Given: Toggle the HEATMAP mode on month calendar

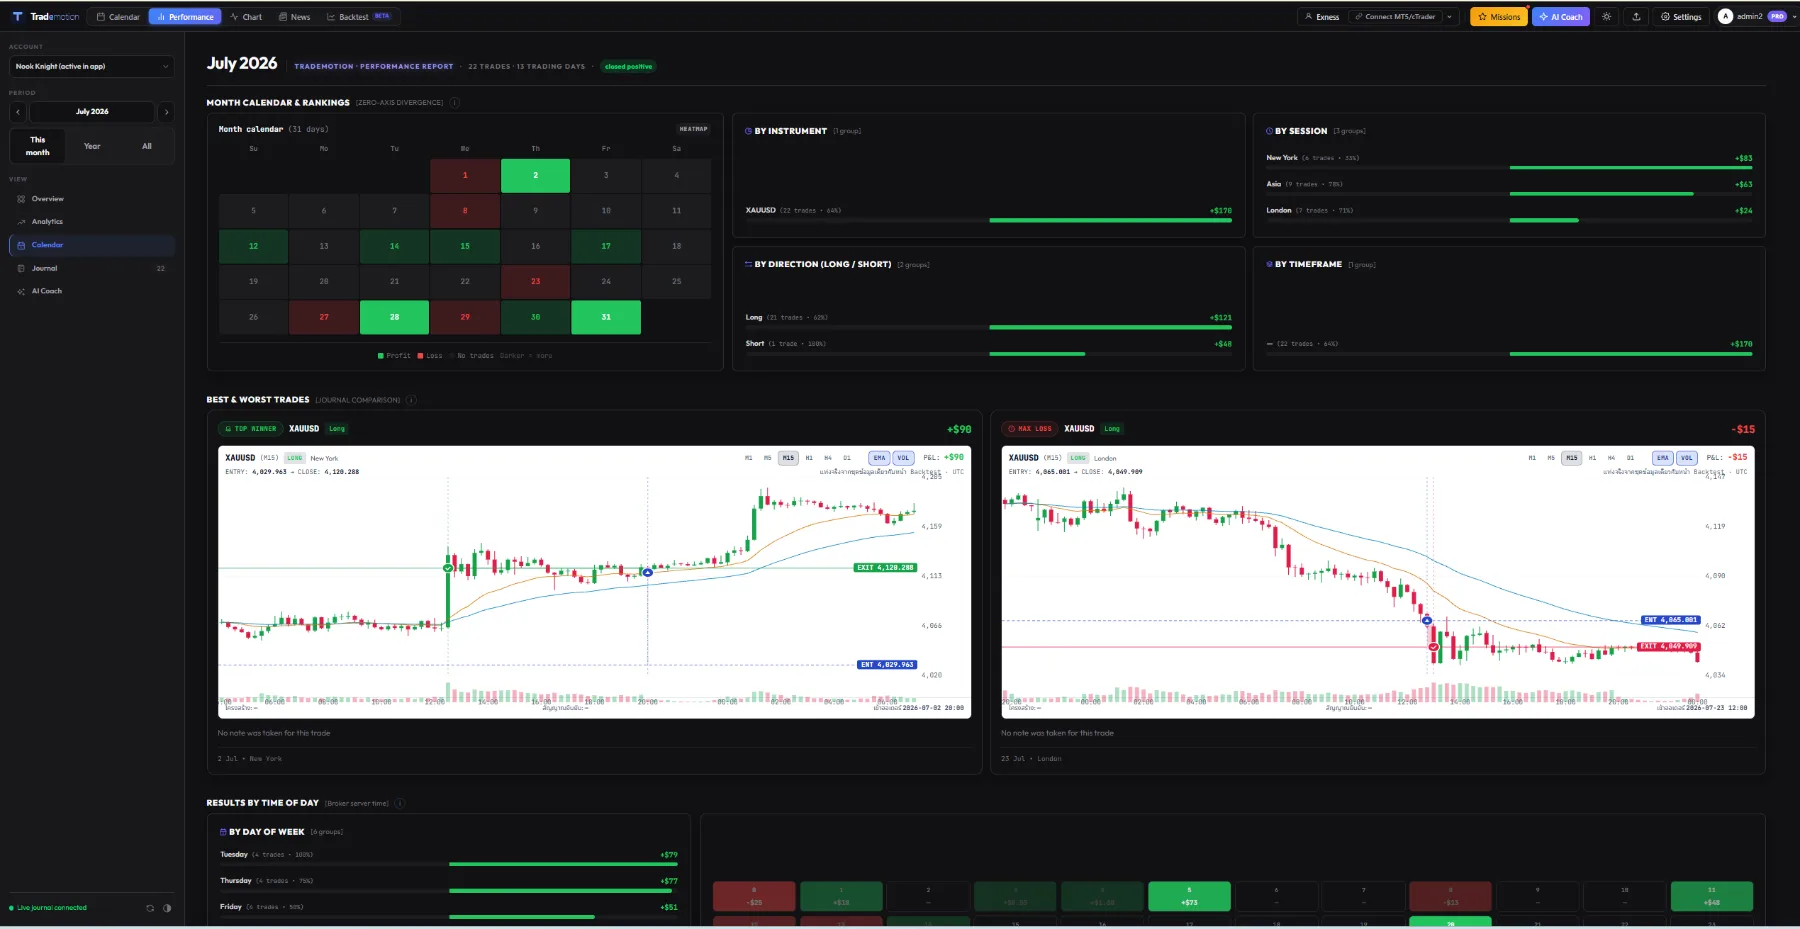Looking at the screenshot, I should [x=693, y=129].
